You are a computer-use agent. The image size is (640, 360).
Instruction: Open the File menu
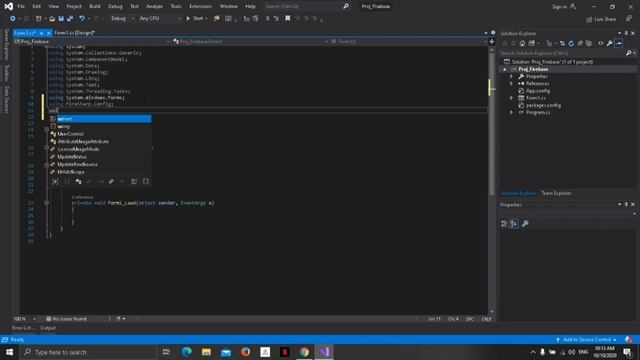(21, 7)
